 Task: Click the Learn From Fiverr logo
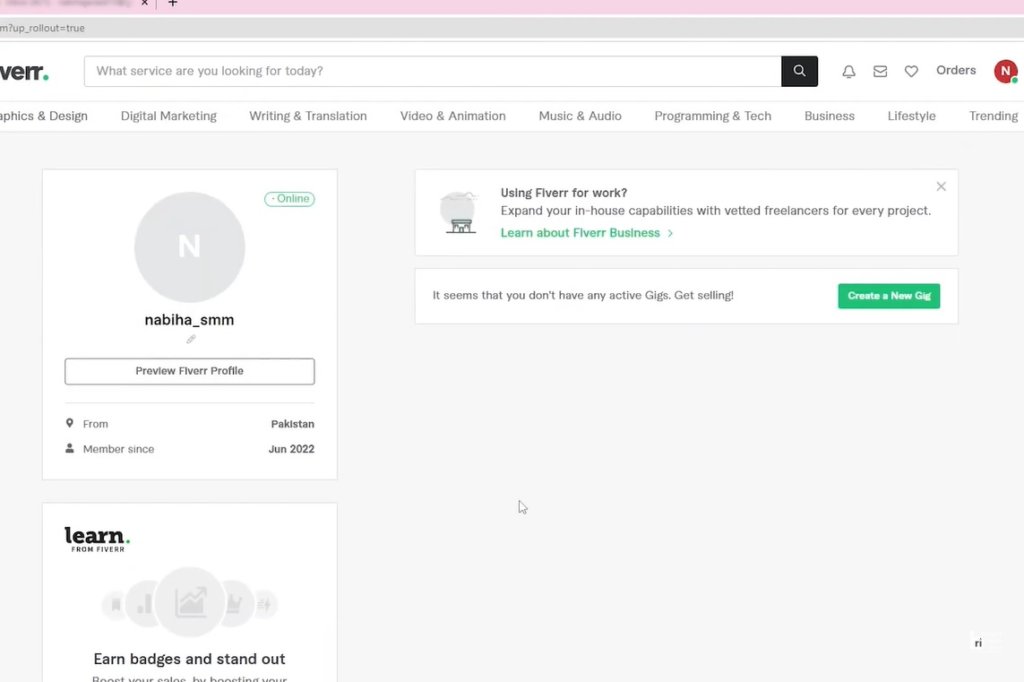tap(96, 538)
